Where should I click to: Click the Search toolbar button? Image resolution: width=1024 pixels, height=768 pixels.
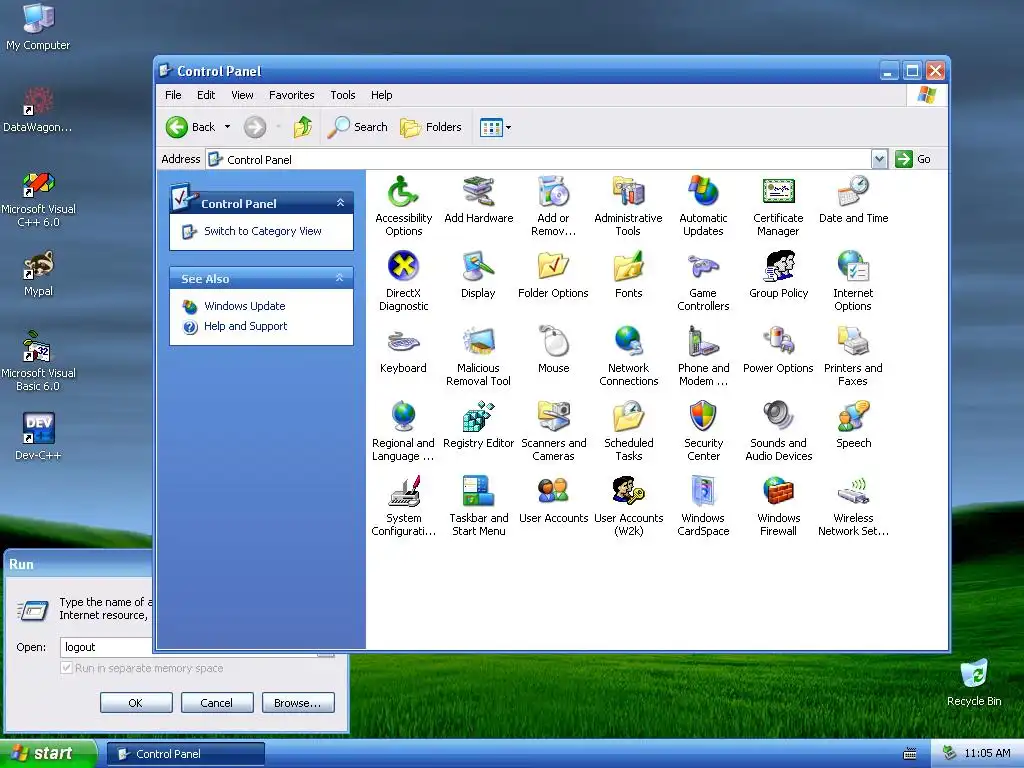coord(357,127)
